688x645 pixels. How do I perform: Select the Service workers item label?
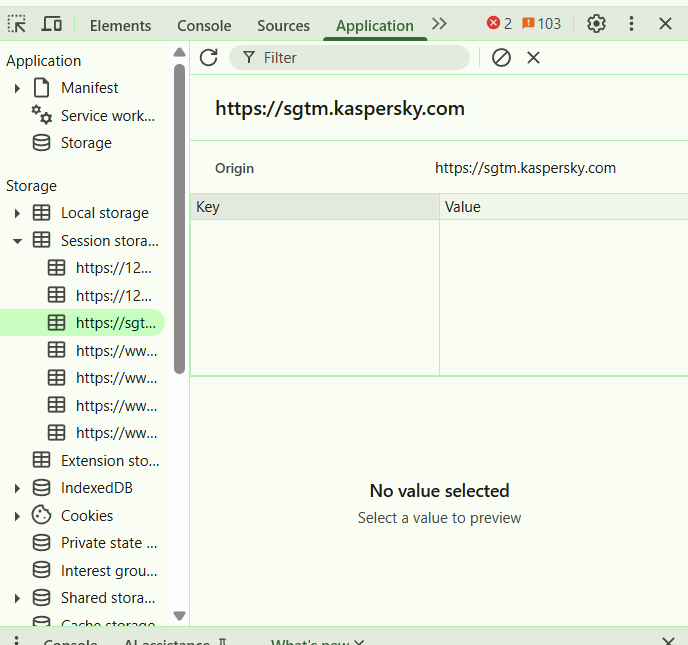pyautogui.click(x=108, y=116)
